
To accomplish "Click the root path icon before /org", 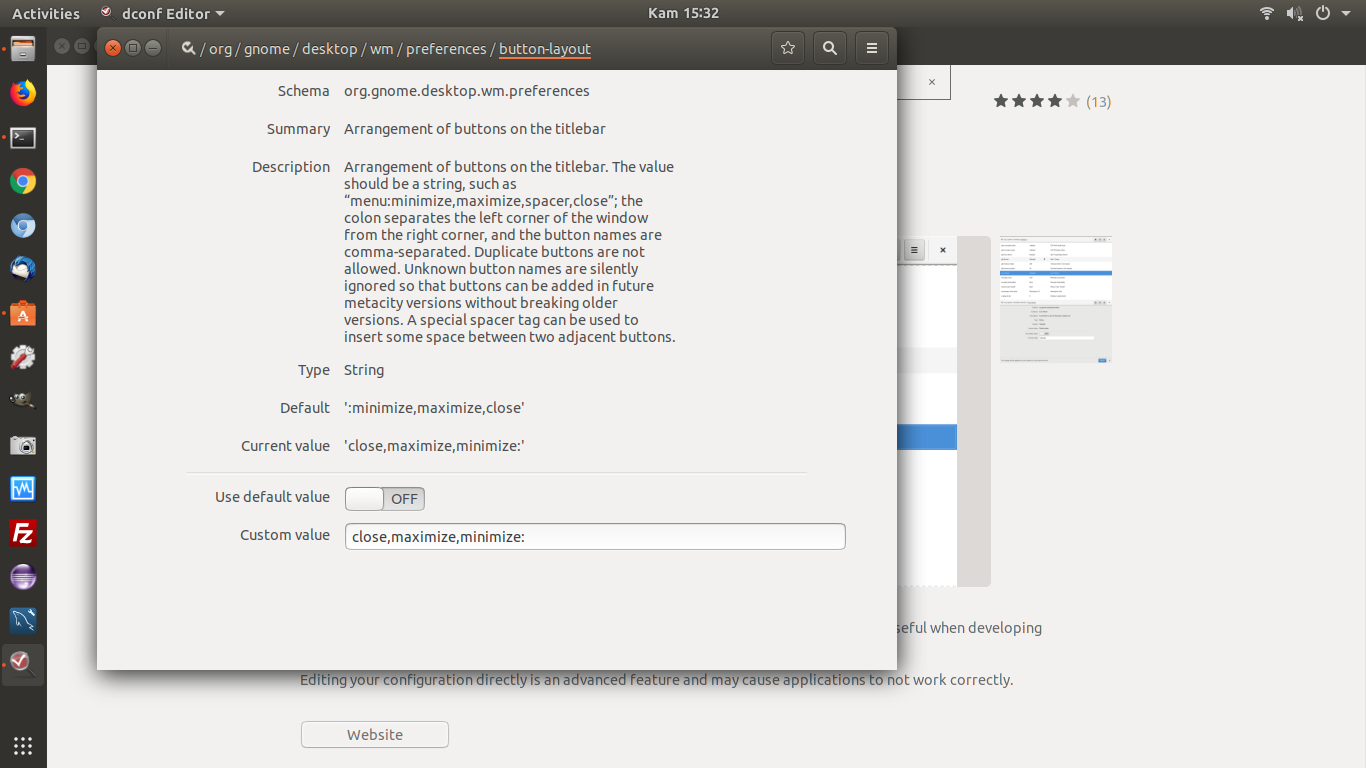I will [x=188, y=48].
